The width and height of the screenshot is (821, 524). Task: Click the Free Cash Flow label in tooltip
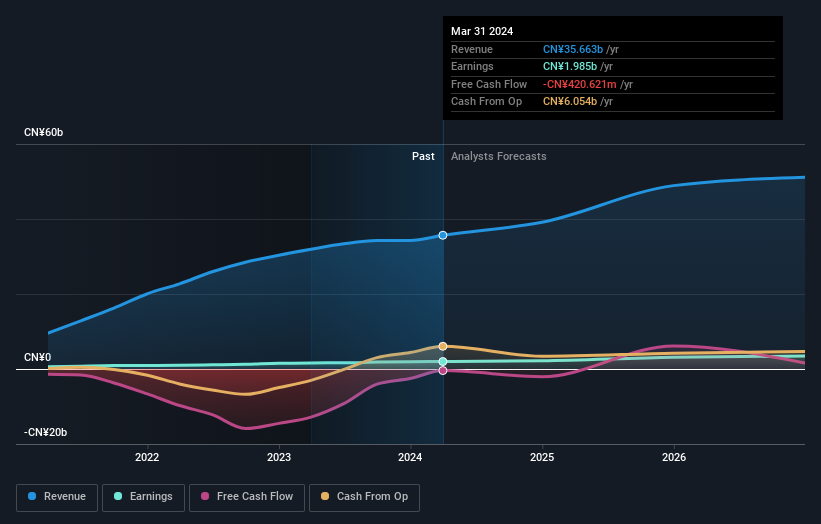point(489,84)
